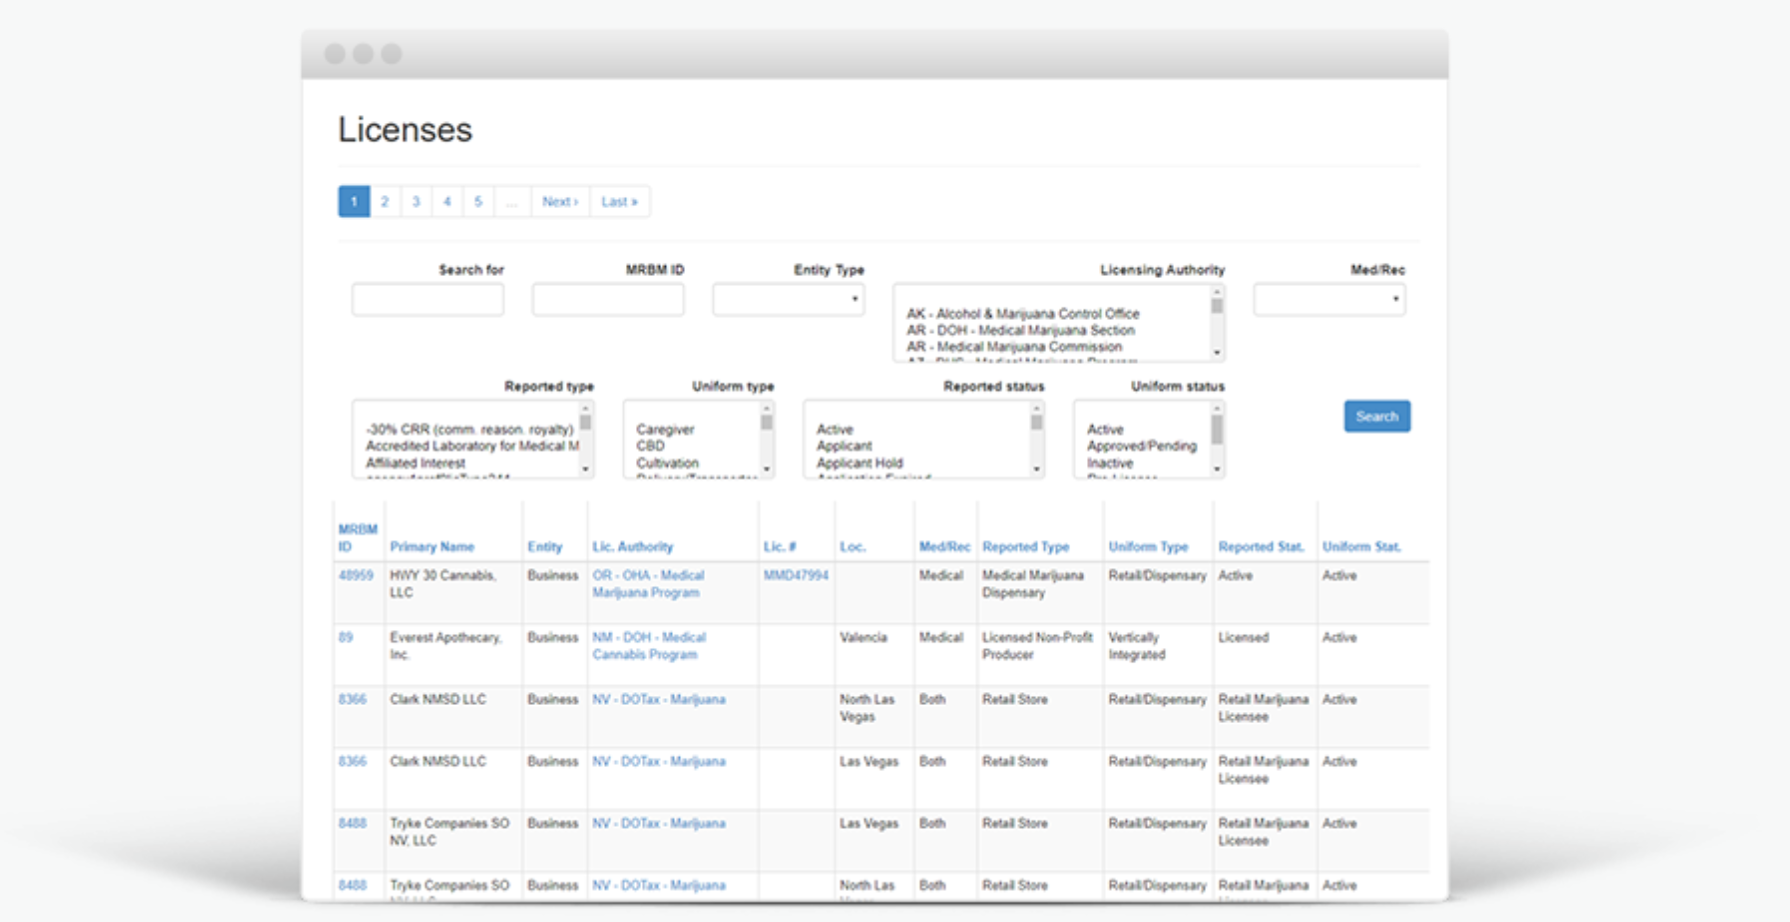
Task: Click the Next page link
Action: point(560,201)
